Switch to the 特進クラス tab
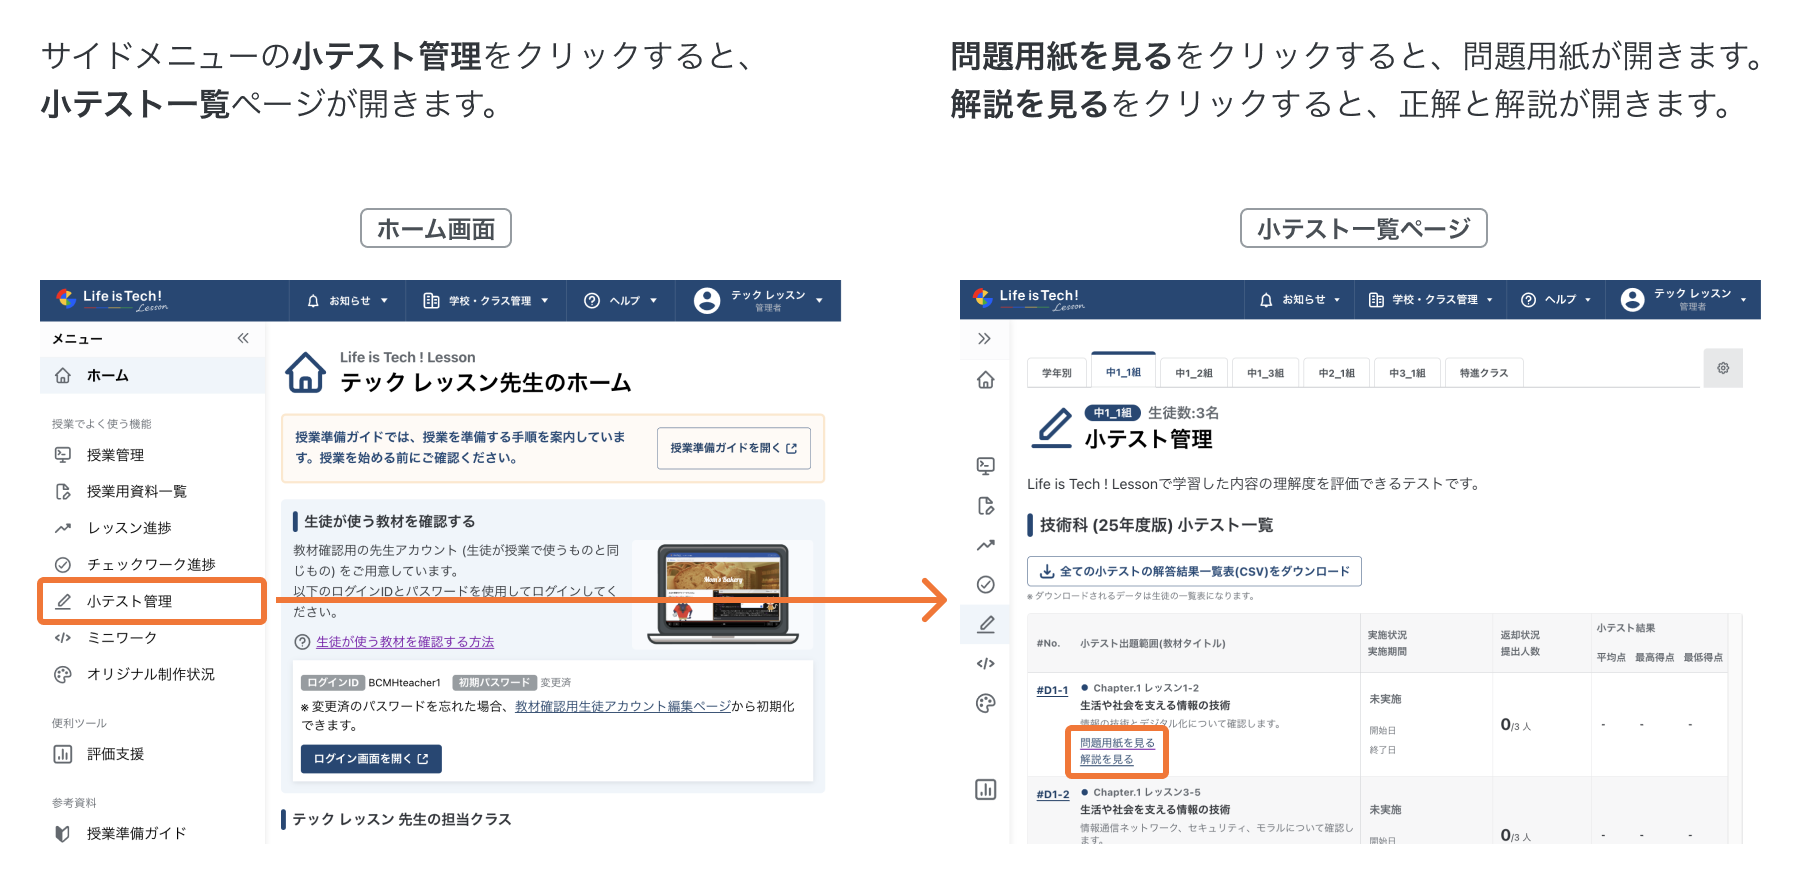This screenshot has width=1820, height=888. [x=1483, y=373]
